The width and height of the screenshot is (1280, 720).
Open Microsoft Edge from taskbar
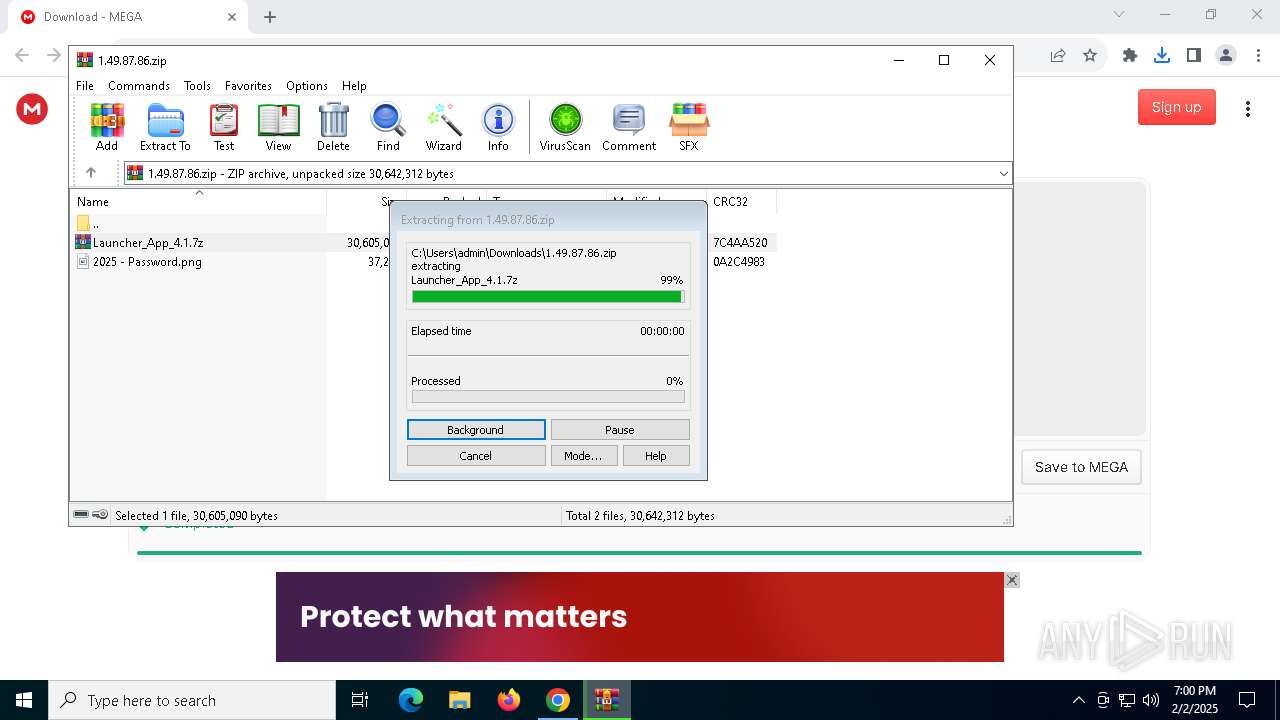pos(411,700)
